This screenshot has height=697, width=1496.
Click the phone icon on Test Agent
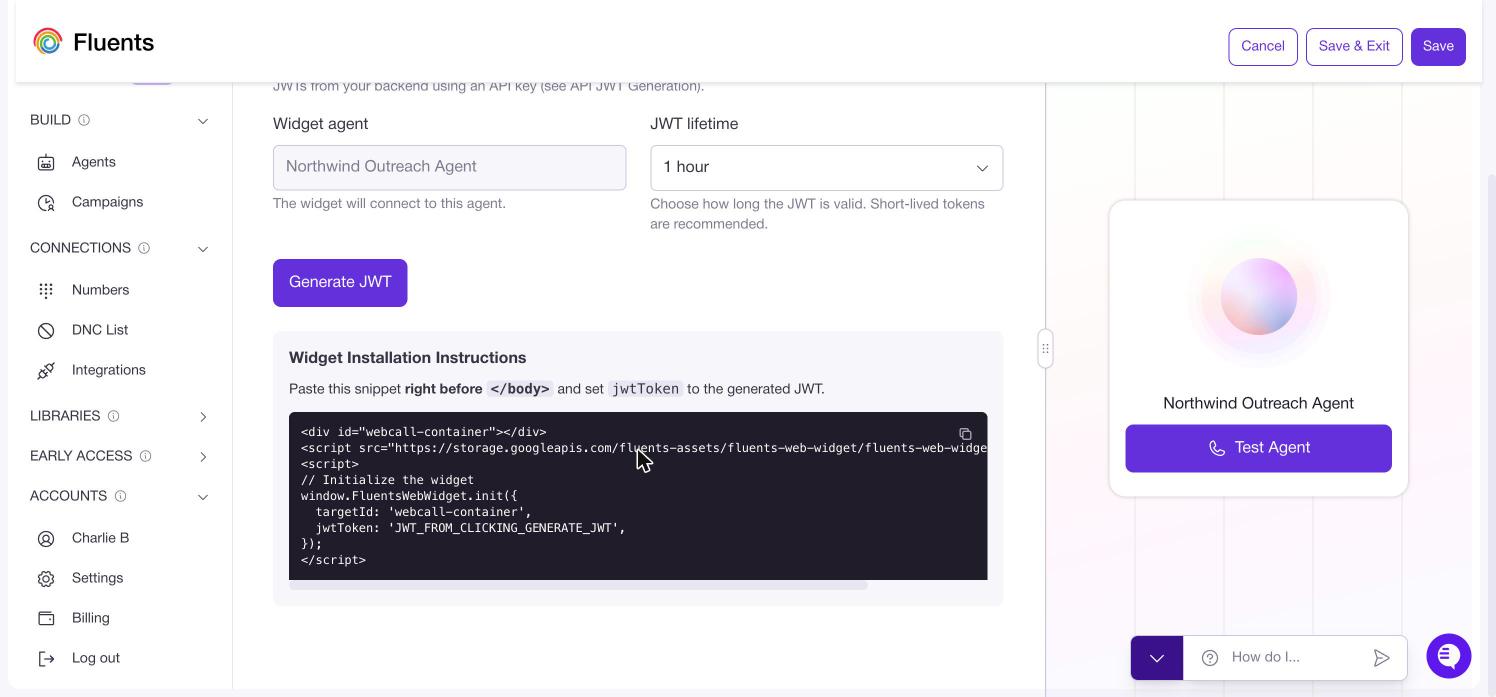1217,448
